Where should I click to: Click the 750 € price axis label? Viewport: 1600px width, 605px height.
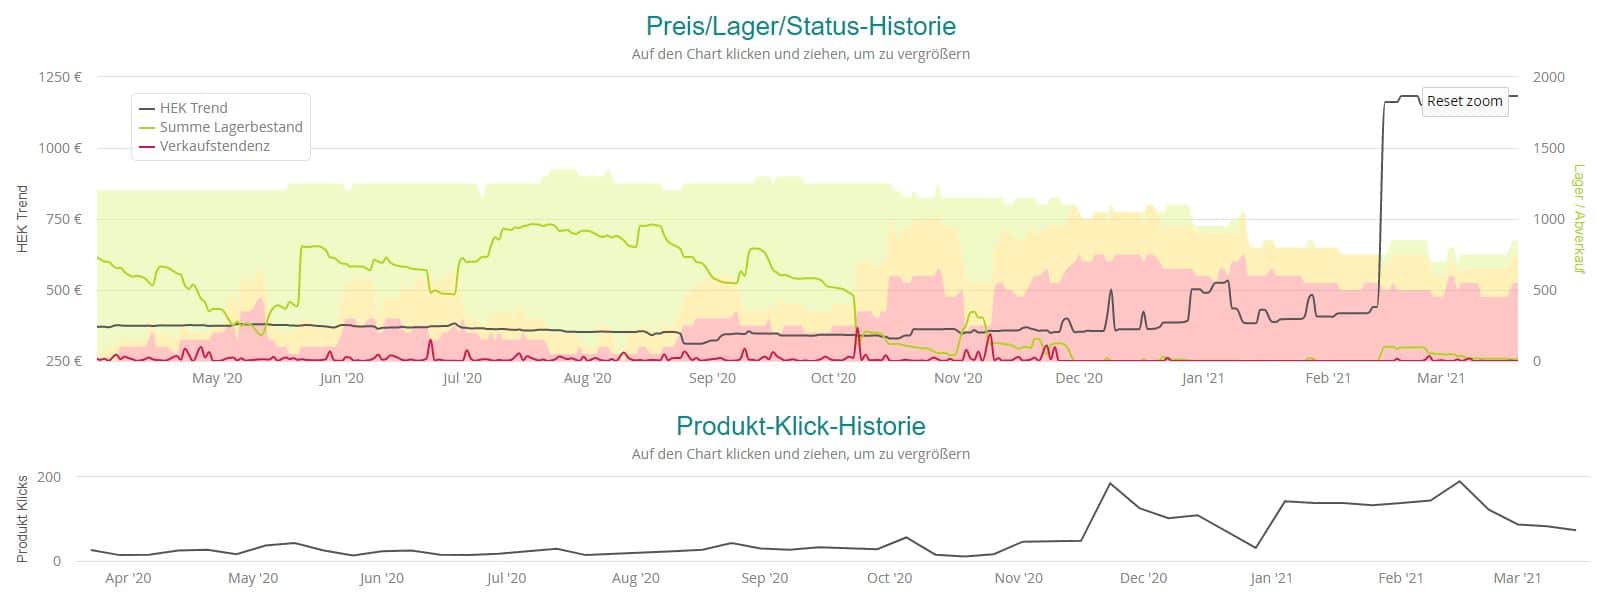click(x=63, y=219)
